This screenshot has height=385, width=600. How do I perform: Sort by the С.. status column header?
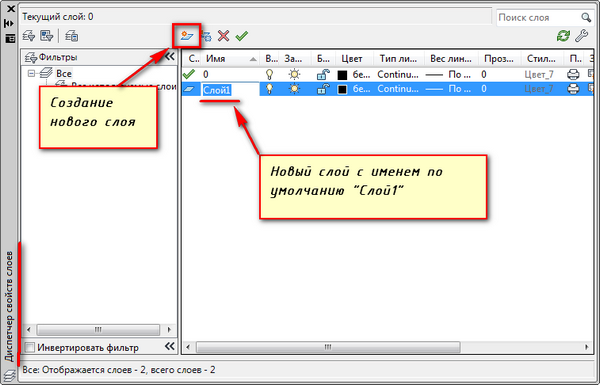[193, 59]
